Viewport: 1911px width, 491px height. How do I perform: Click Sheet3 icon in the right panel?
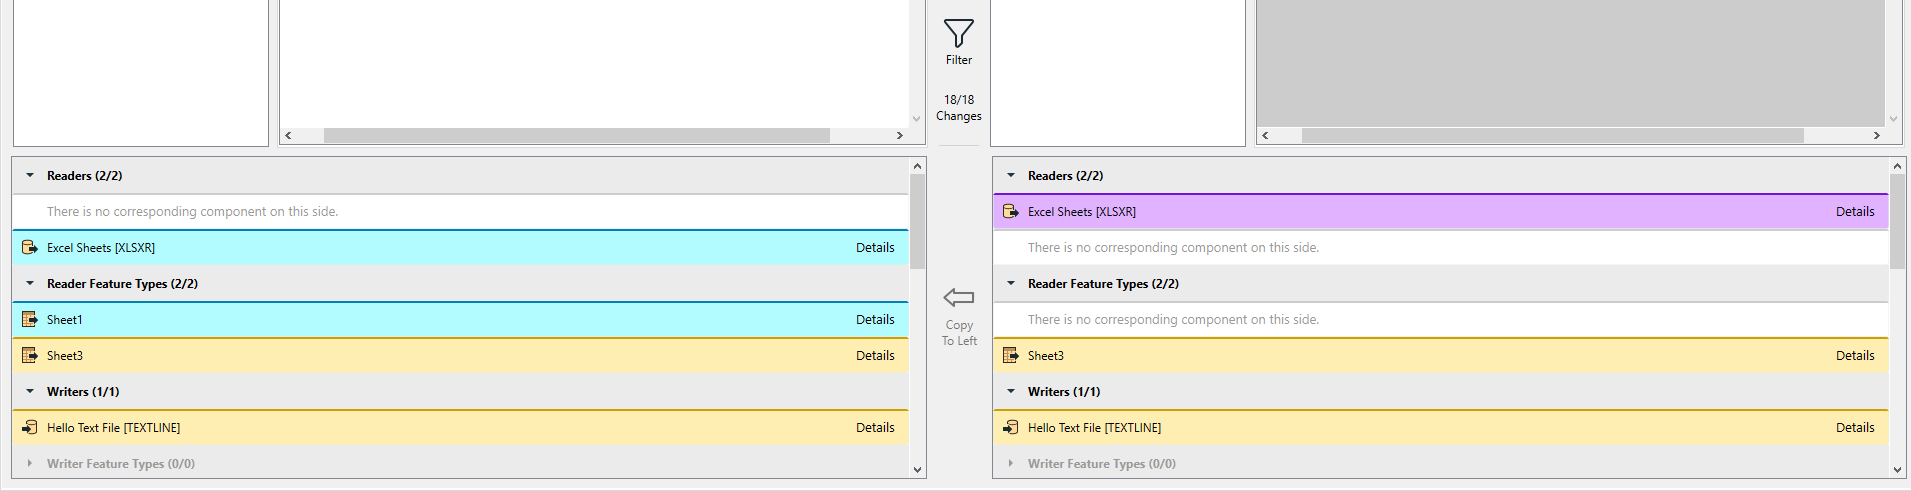tap(1011, 356)
